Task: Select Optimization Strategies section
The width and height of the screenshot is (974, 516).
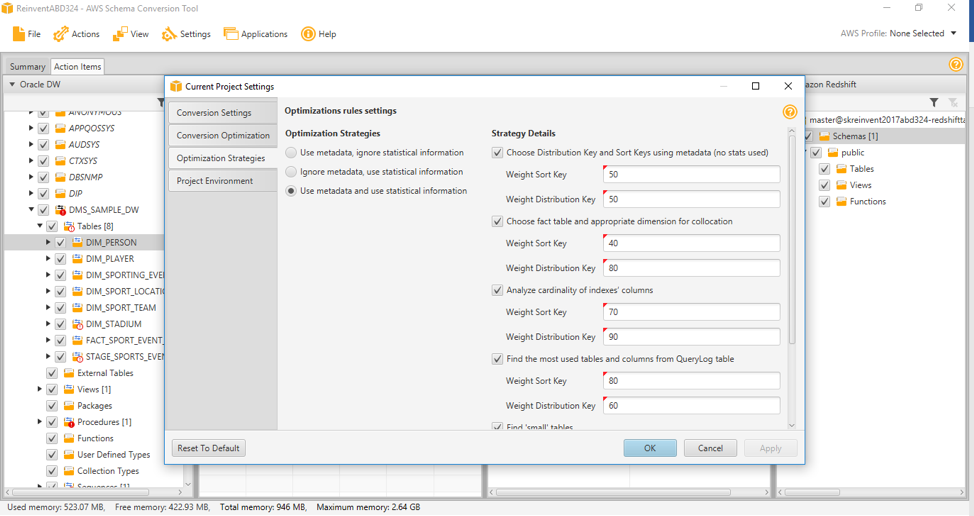Action: [x=222, y=158]
